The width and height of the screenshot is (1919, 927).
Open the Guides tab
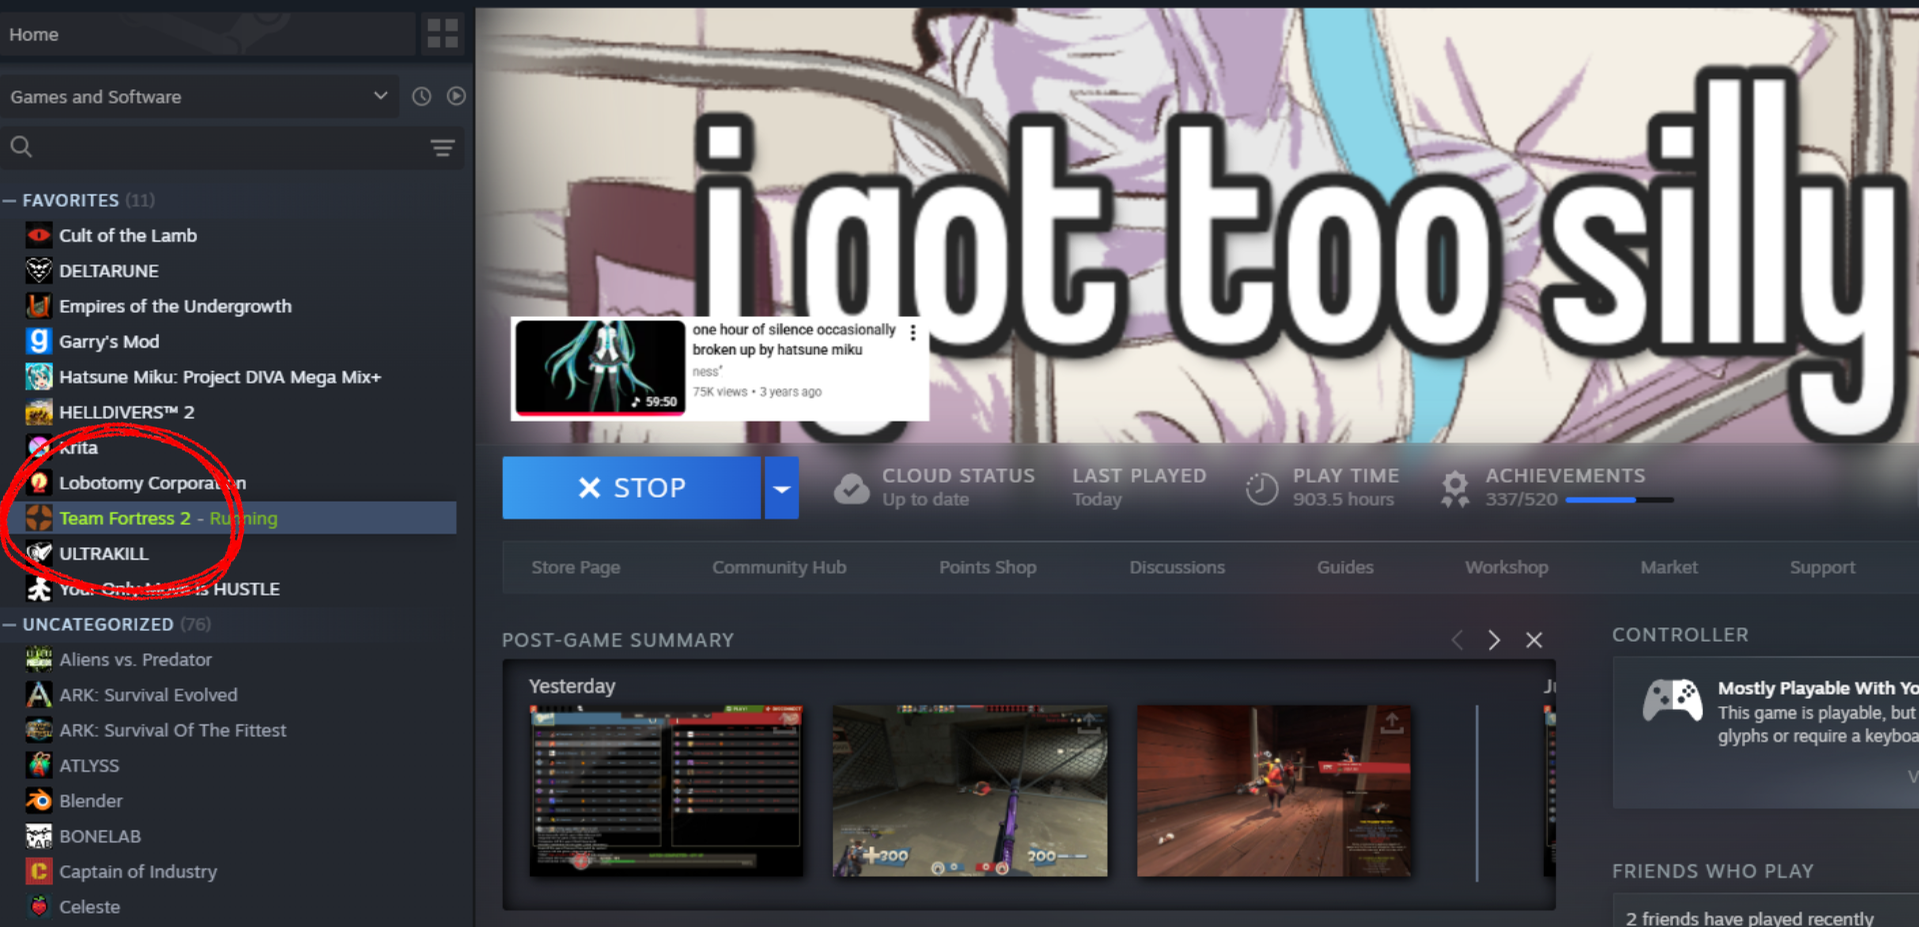(x=1345, y=567)
